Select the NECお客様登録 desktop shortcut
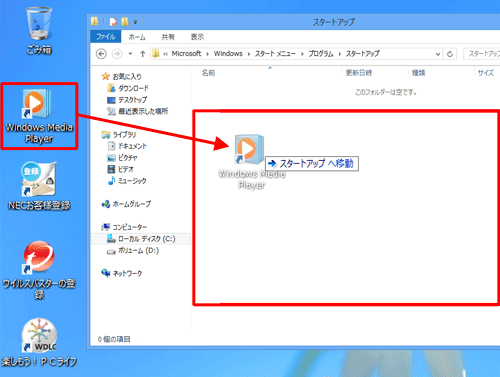The height and width of the screenshot is (377, 500). pyautogui.click(x=39, y=186)
